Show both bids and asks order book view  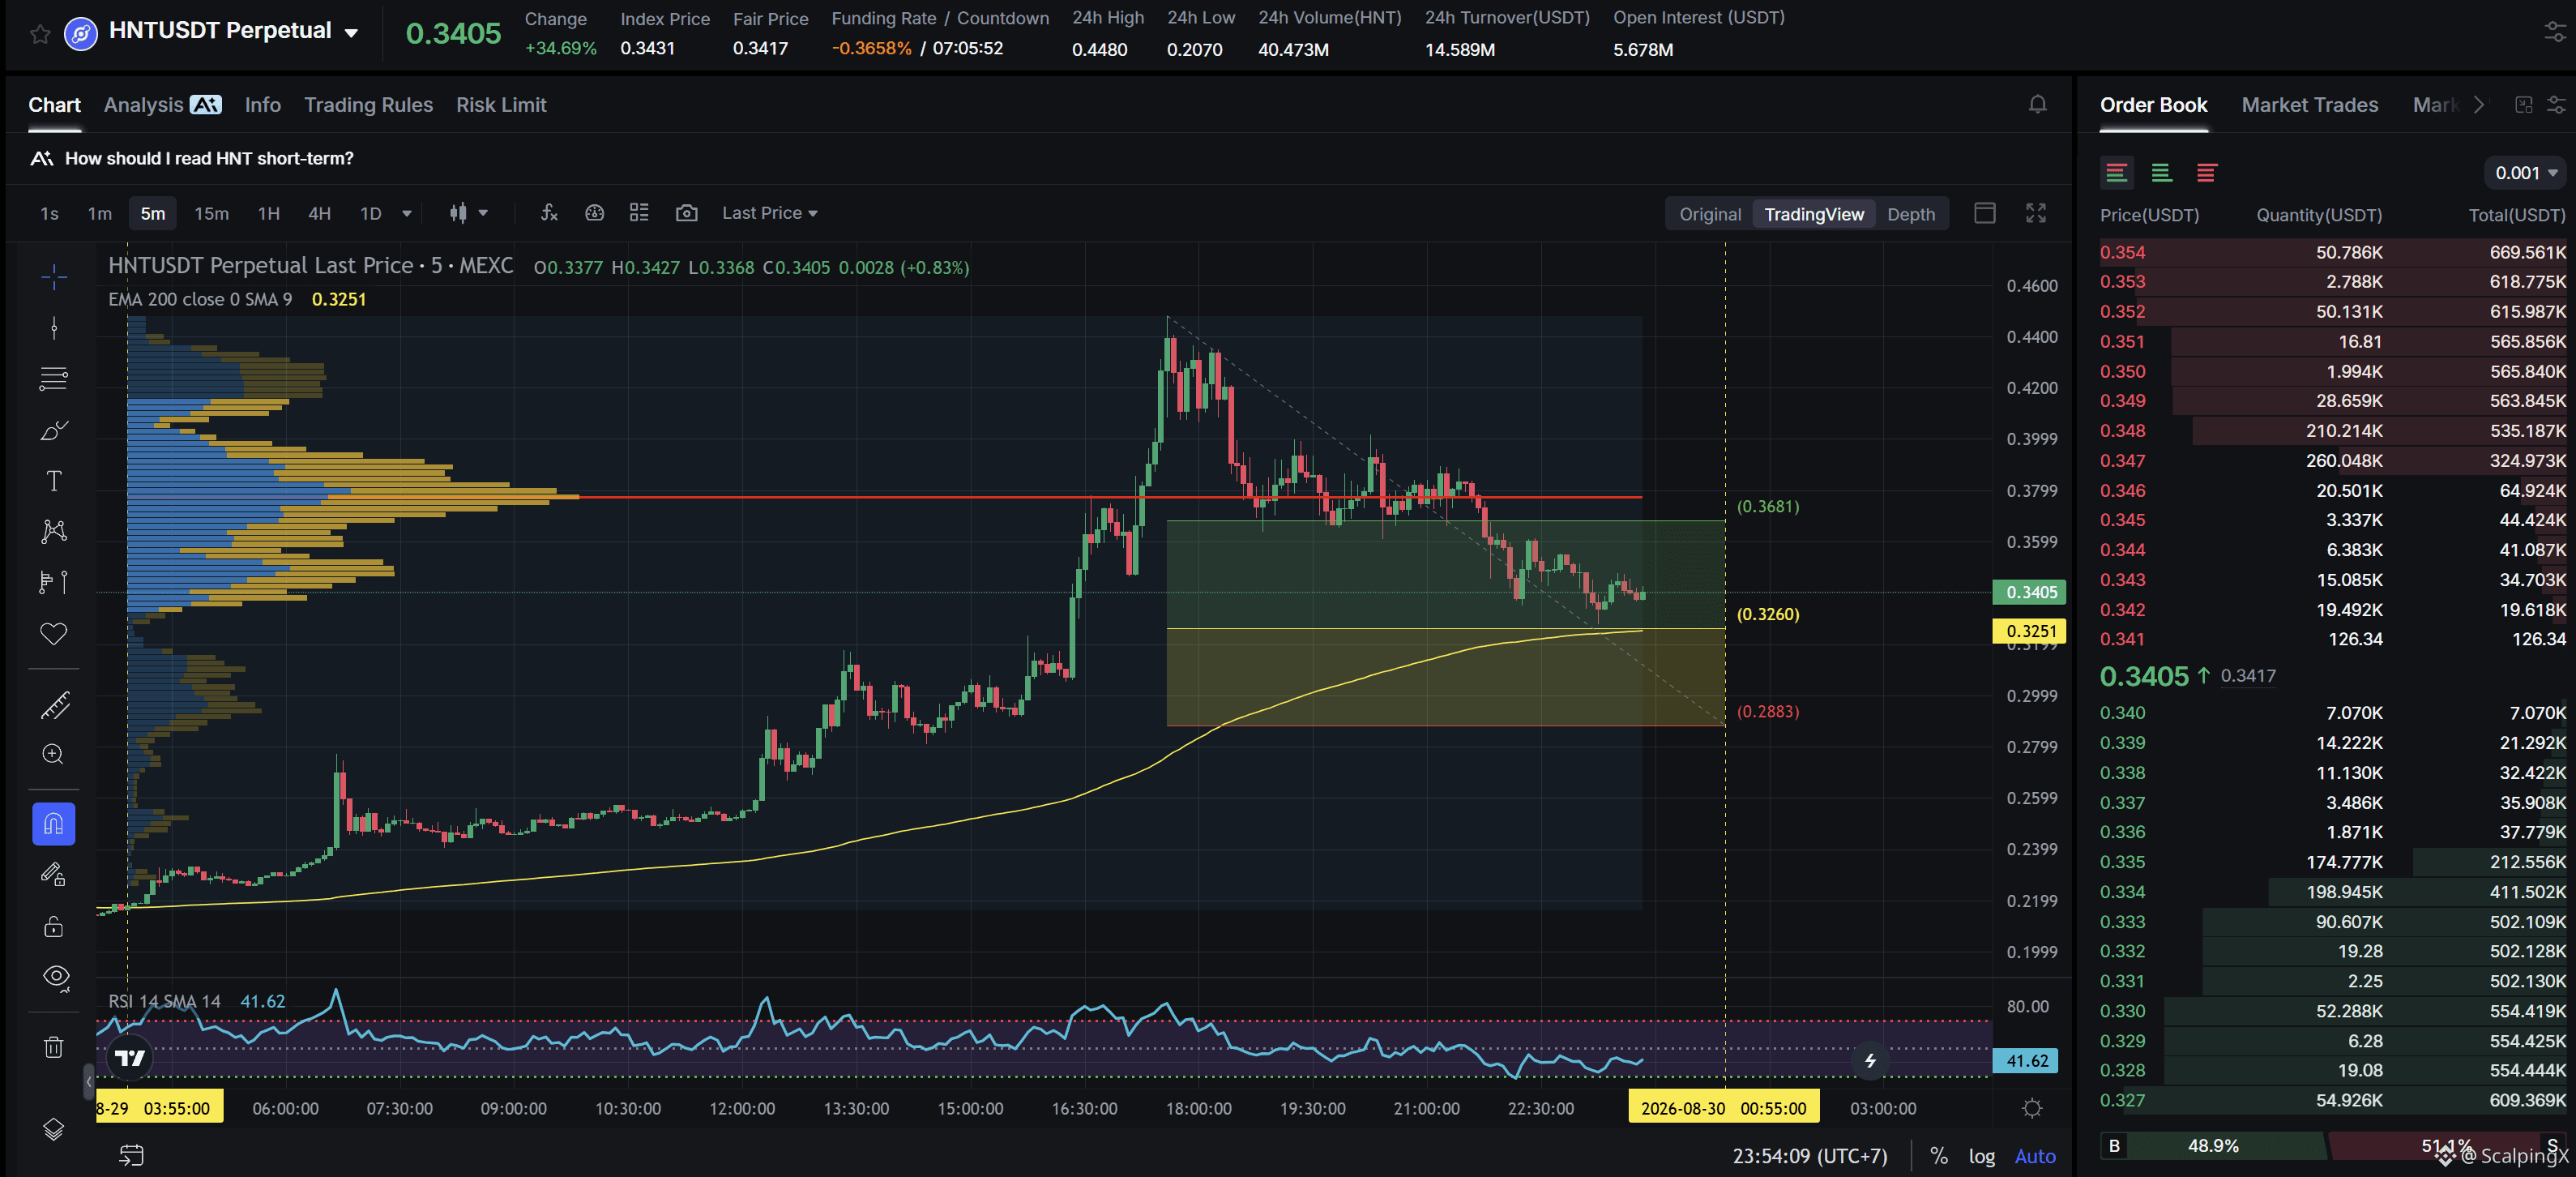2116,173
